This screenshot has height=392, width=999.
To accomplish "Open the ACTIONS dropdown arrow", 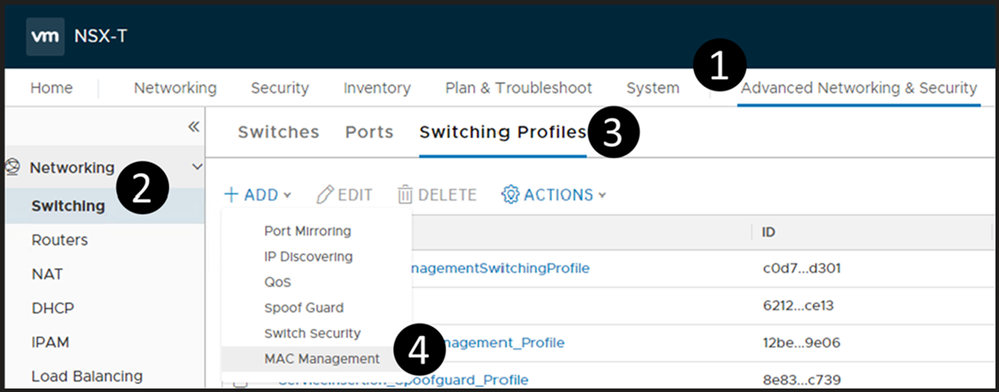I will [x=603, y=195].
